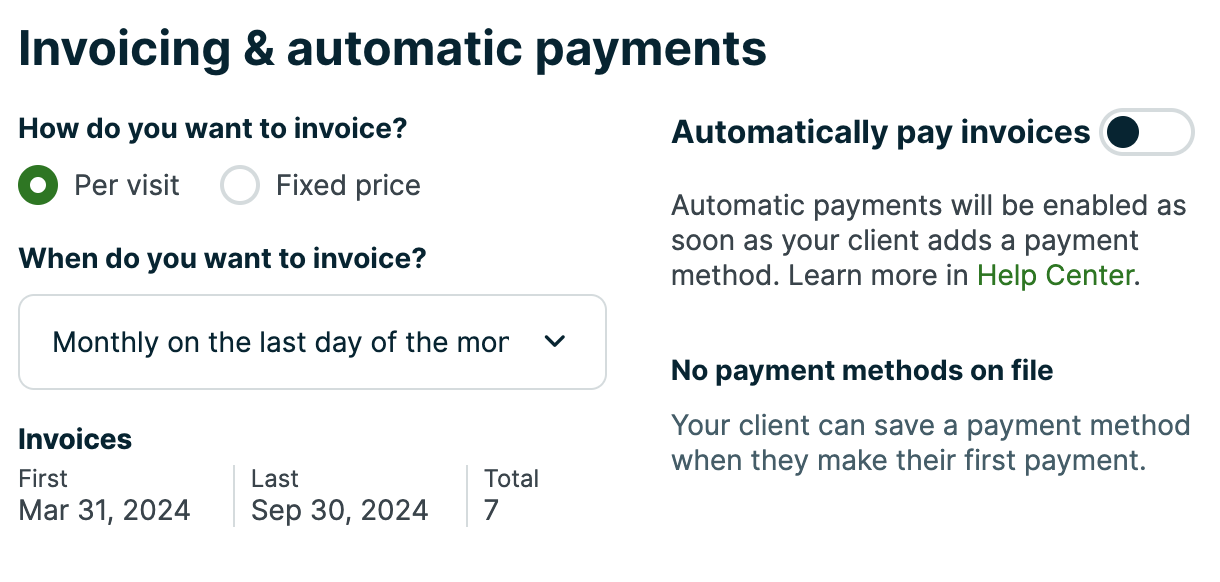Choose the Fixed price radio button
The width and height of the screenshot is (1220, 582).
coord(240,186)
